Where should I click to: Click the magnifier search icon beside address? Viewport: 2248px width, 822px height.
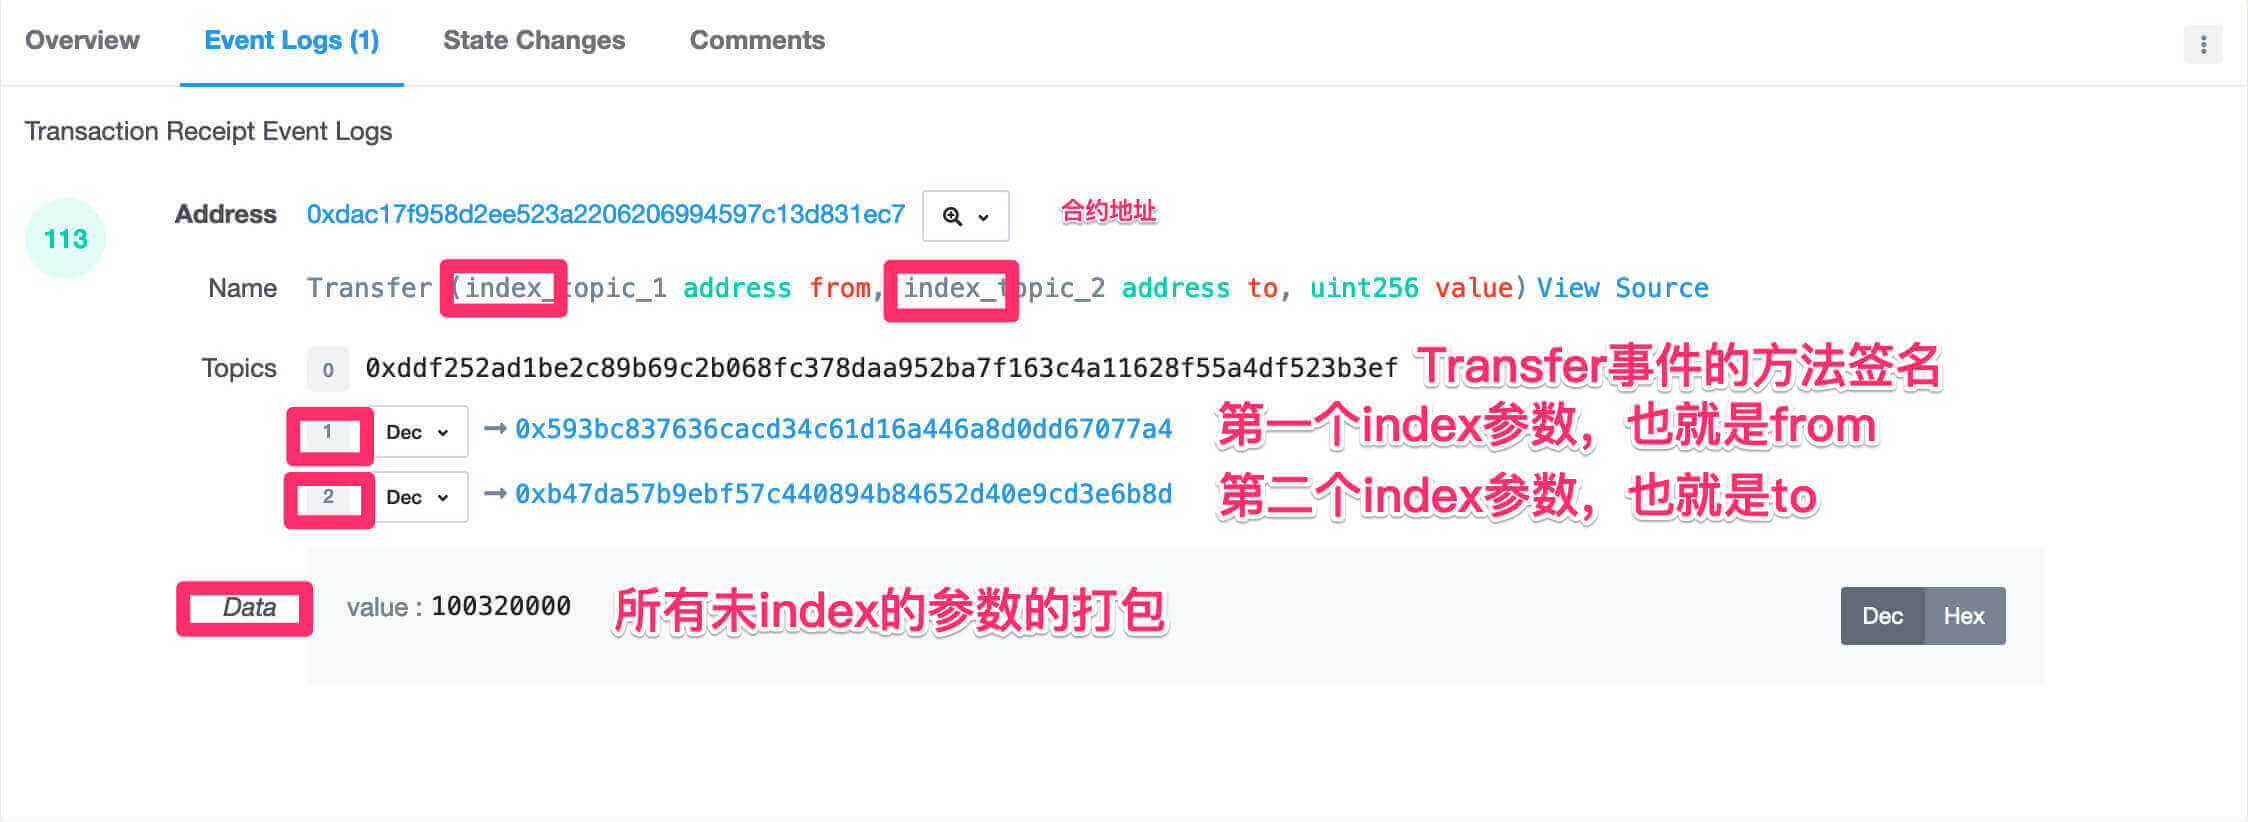[952, 216]
